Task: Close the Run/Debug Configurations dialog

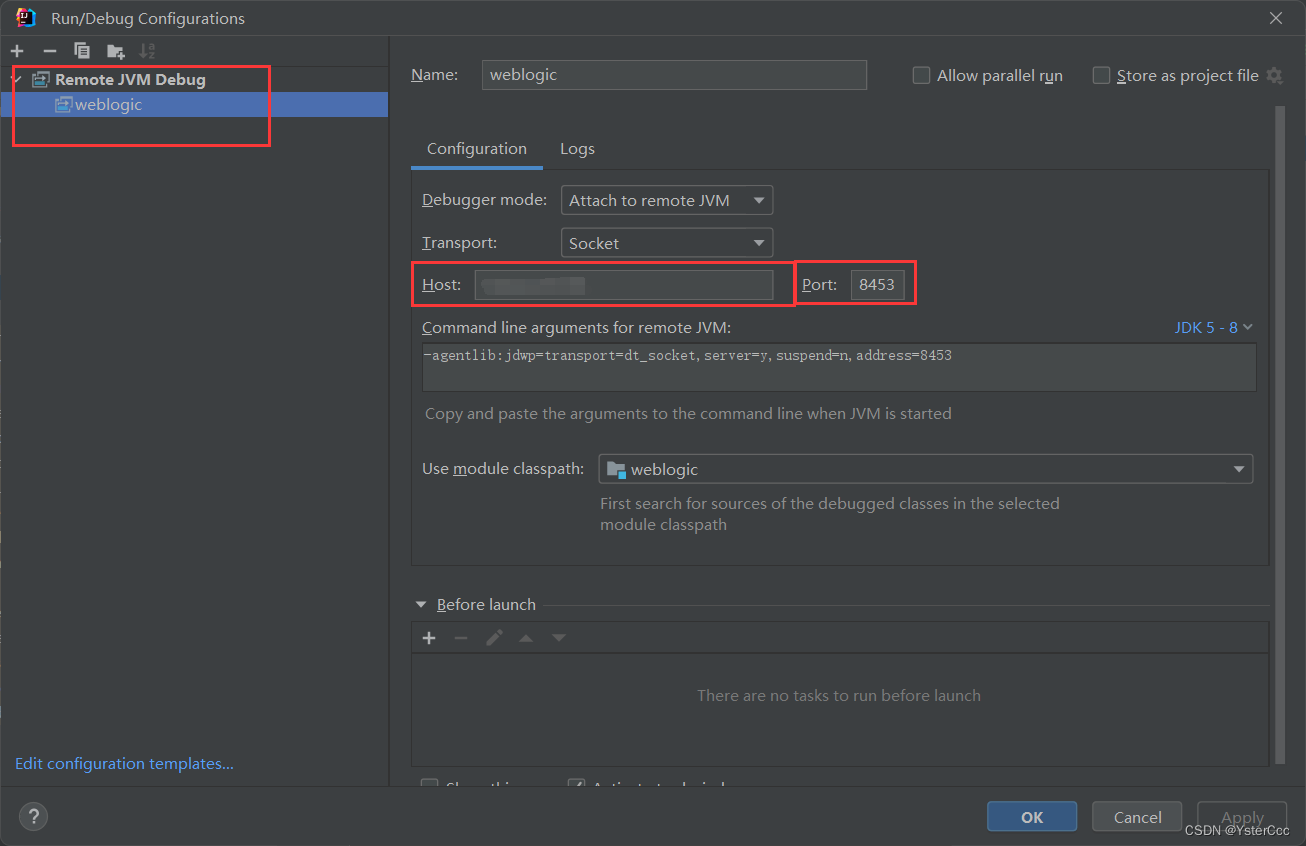Action: 1276,18
